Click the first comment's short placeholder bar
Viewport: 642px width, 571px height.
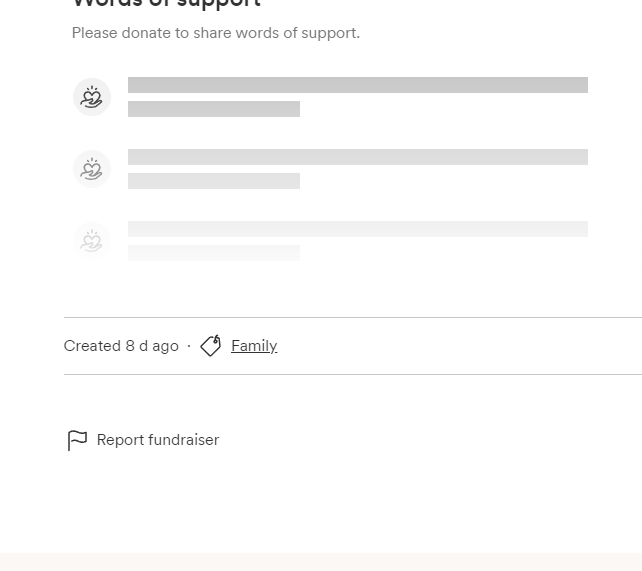(214, 109)
